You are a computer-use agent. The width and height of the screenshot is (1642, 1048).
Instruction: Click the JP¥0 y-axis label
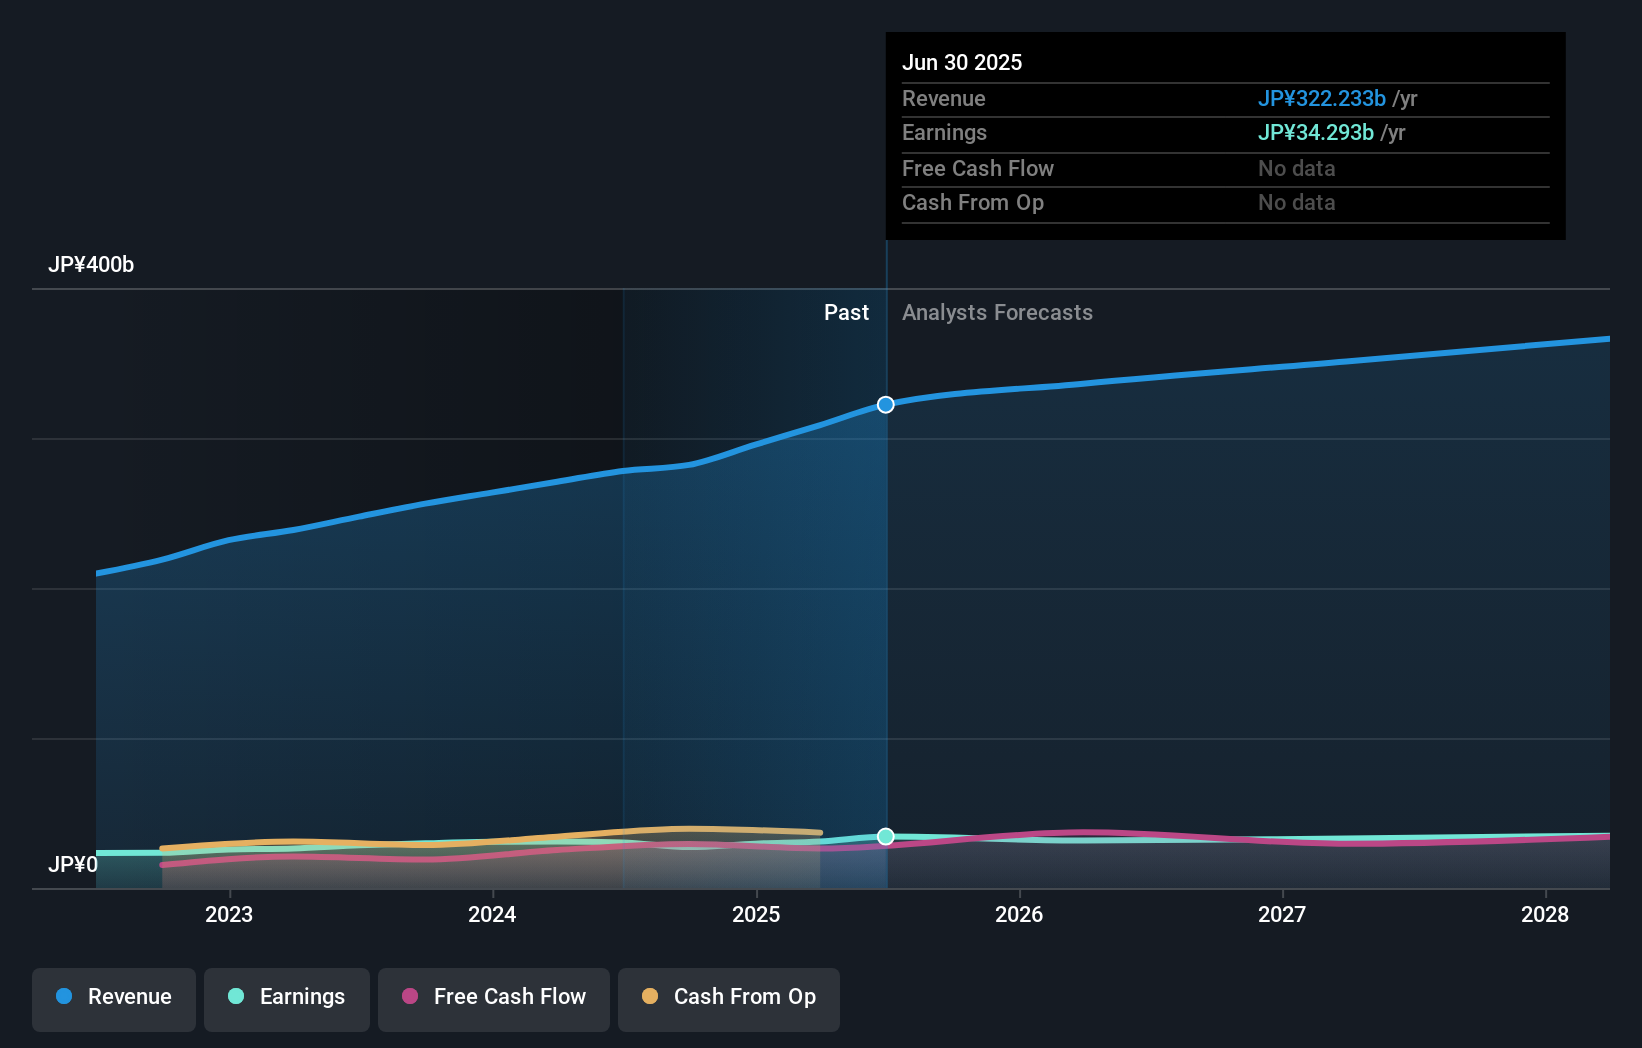point(73,864)
